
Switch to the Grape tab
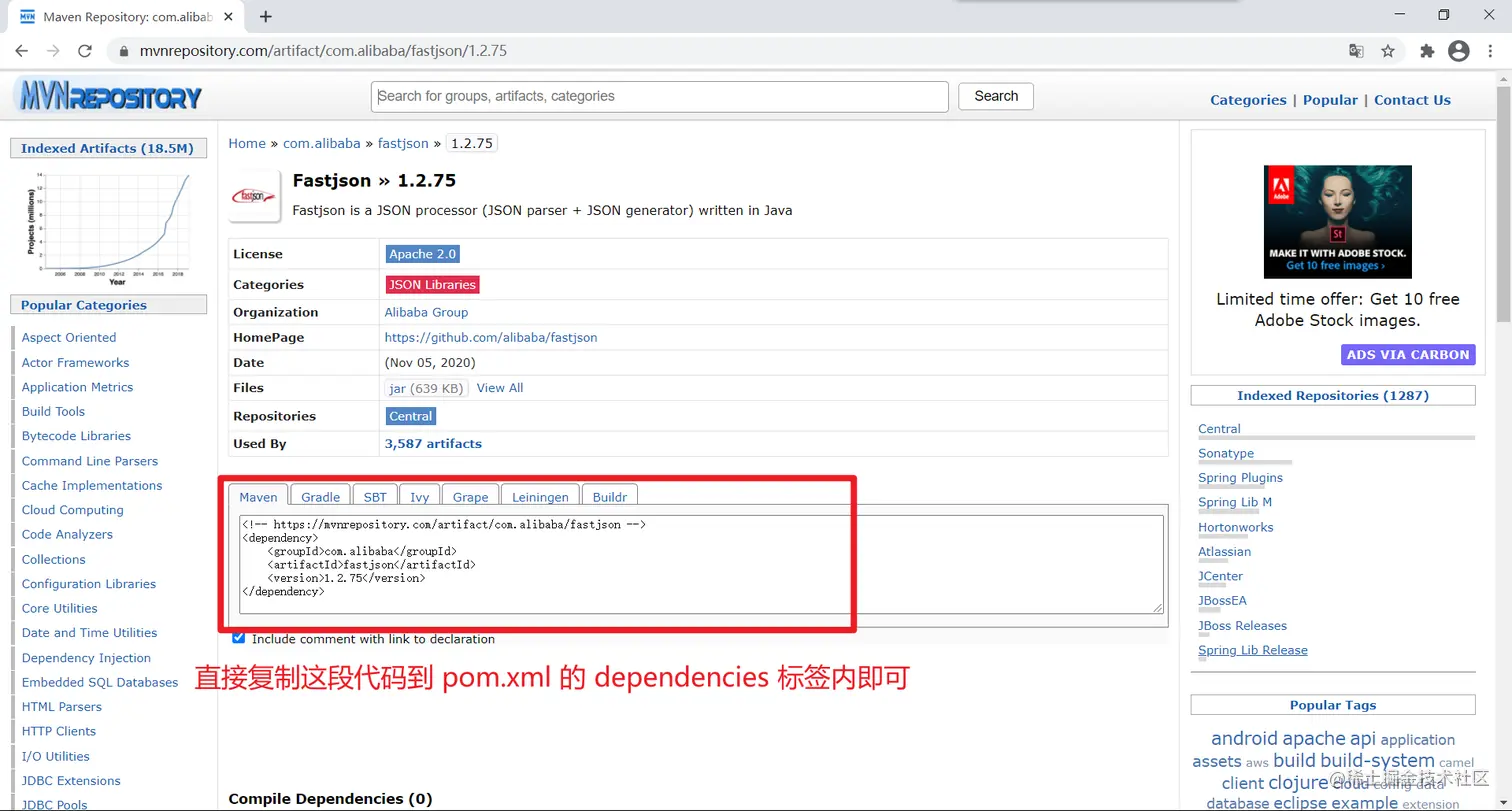tap(471, 496)
